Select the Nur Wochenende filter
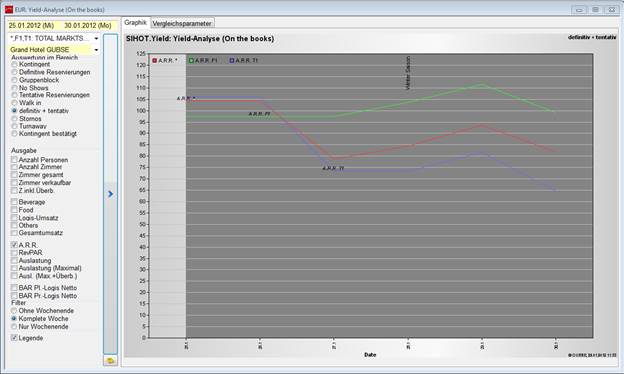Screen dimensions: 624x374 point(14,327)
